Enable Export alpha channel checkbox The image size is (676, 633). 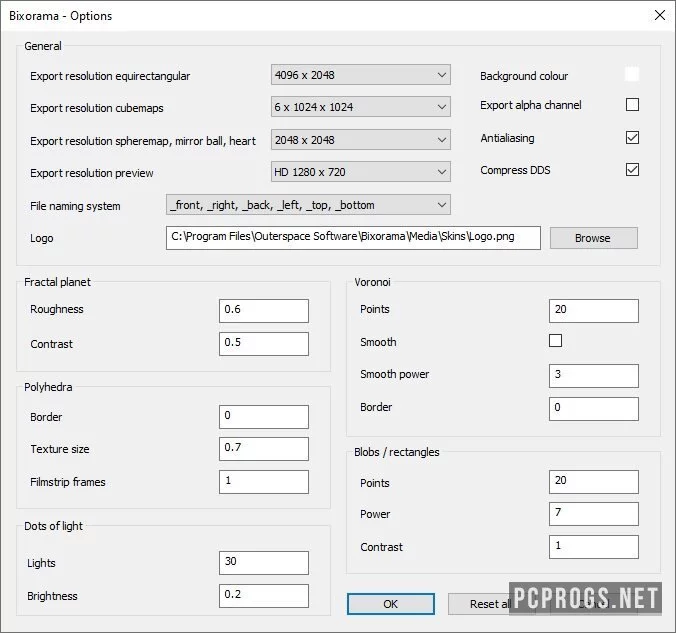tap(632, 104)
